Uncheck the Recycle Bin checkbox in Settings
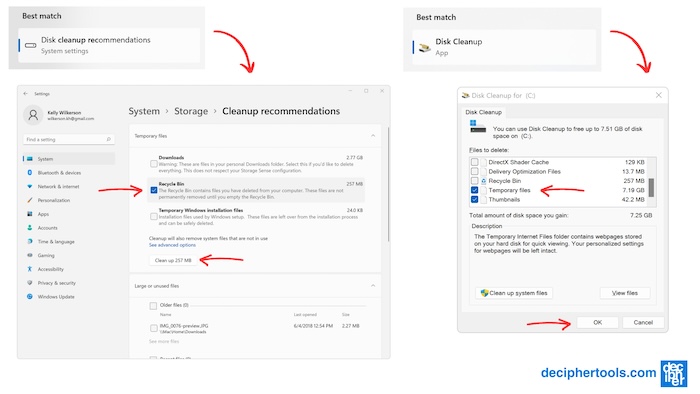The height and width of the screenshot is (394, 700). point(154,191)
